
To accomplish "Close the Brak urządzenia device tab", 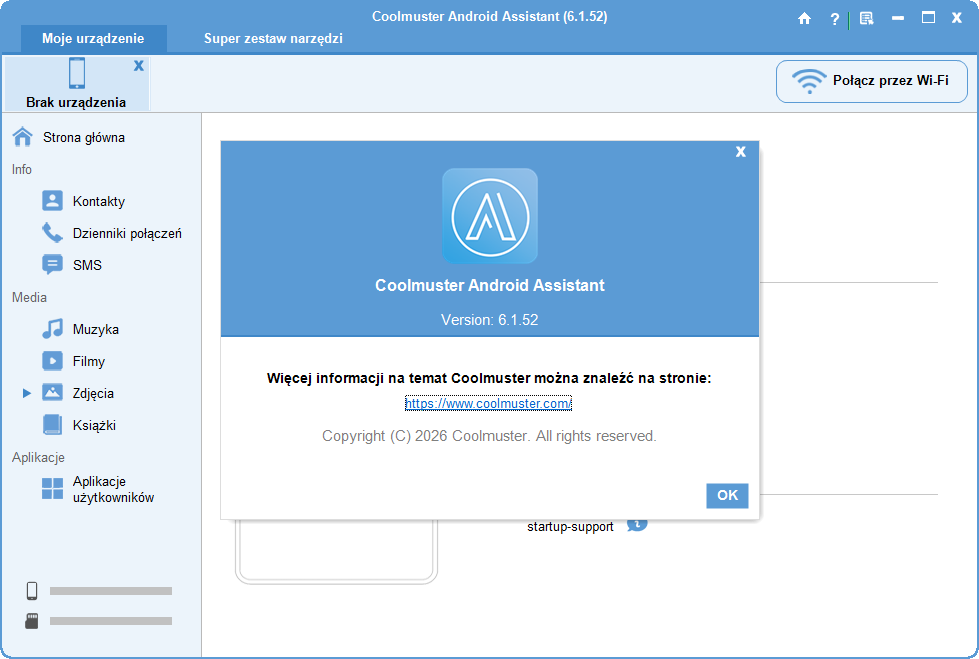I will coord(139,66).
